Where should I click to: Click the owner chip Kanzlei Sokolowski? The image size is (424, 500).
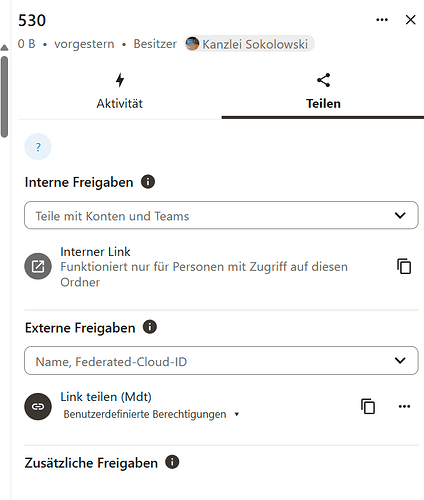click(249, 44)
